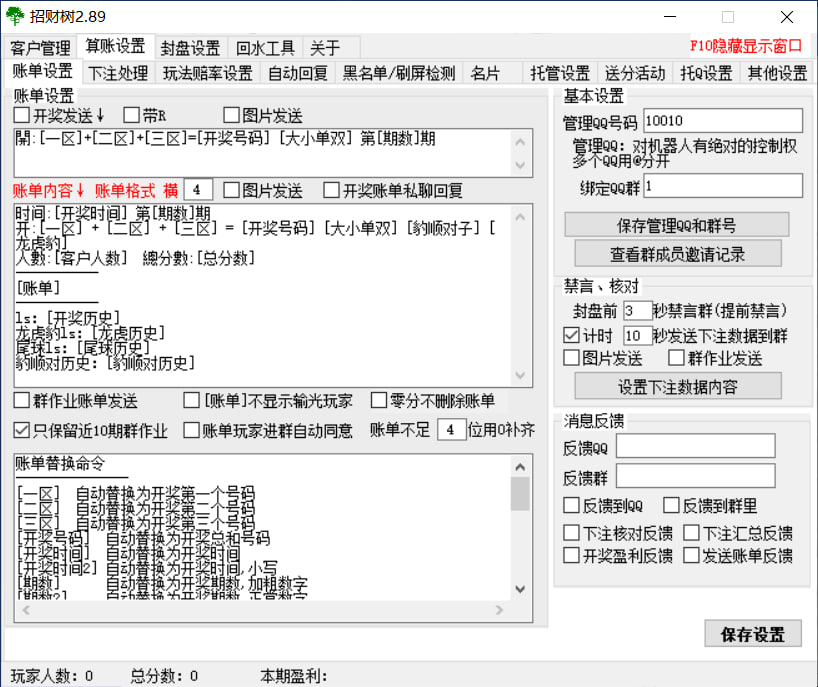Click the down arrow of 账单替换命令 scrollbar
This screenshot has height=687, width=818.
pos(520,589)
